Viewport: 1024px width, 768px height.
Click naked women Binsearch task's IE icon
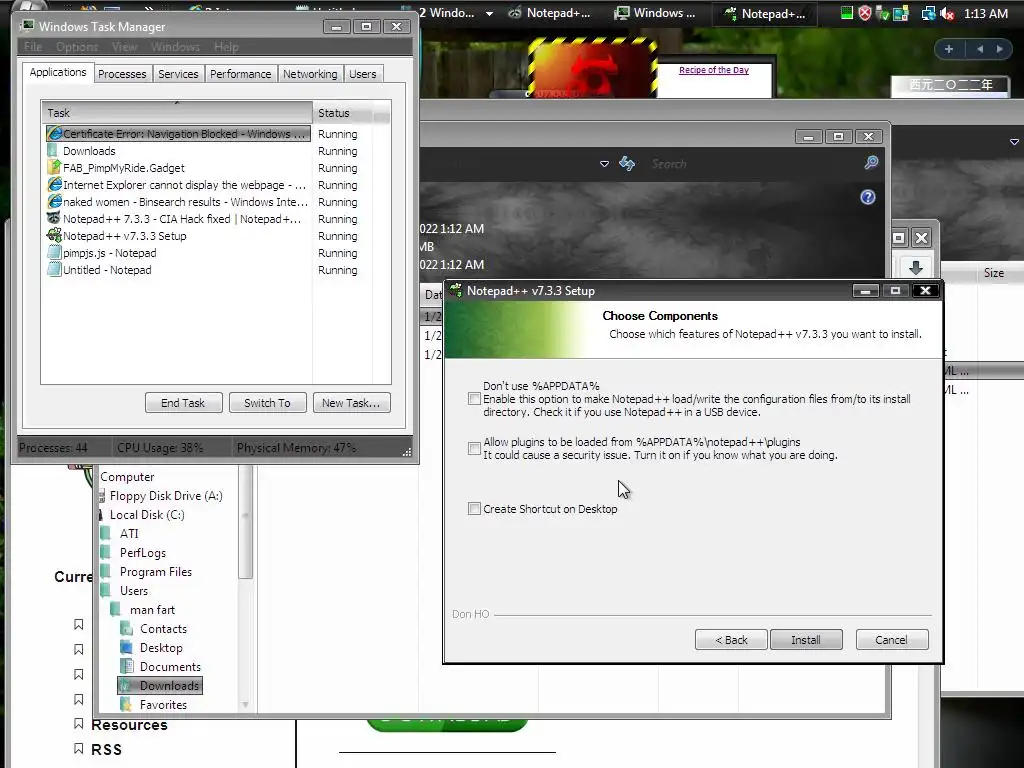coord(54,202)
